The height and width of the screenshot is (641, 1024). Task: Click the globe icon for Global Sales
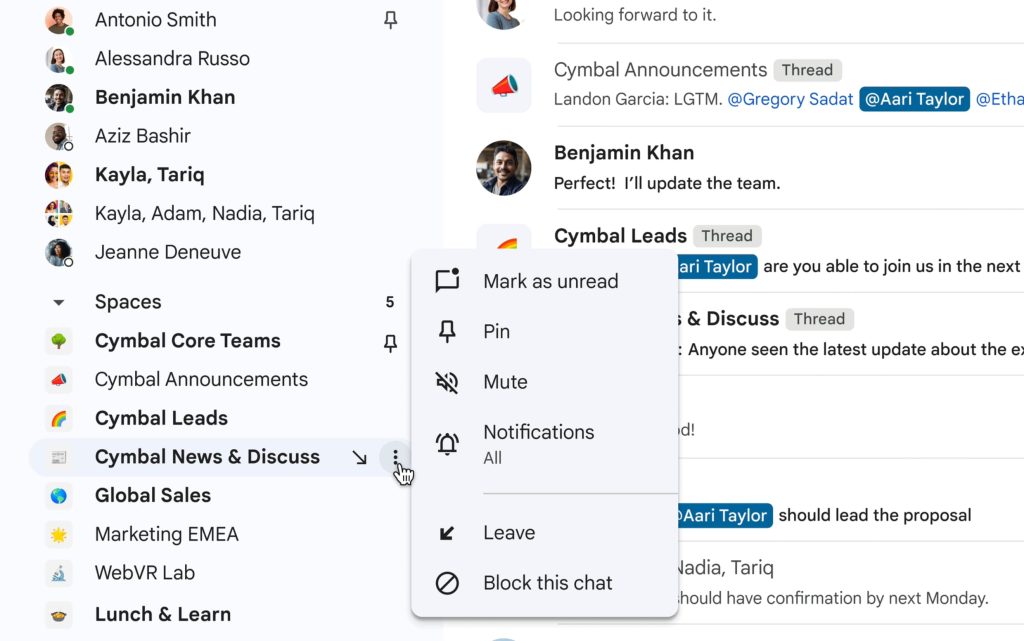59,496
